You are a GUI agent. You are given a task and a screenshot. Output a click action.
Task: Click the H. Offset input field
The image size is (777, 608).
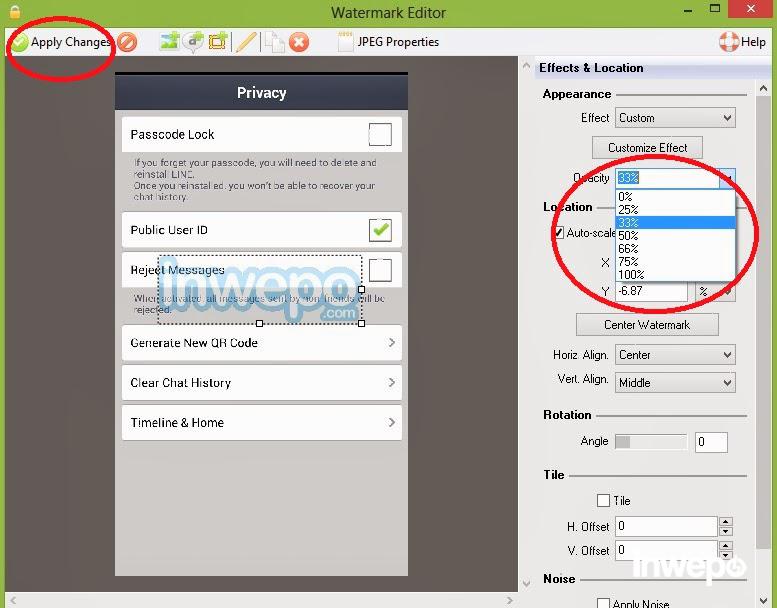[666, 526]
